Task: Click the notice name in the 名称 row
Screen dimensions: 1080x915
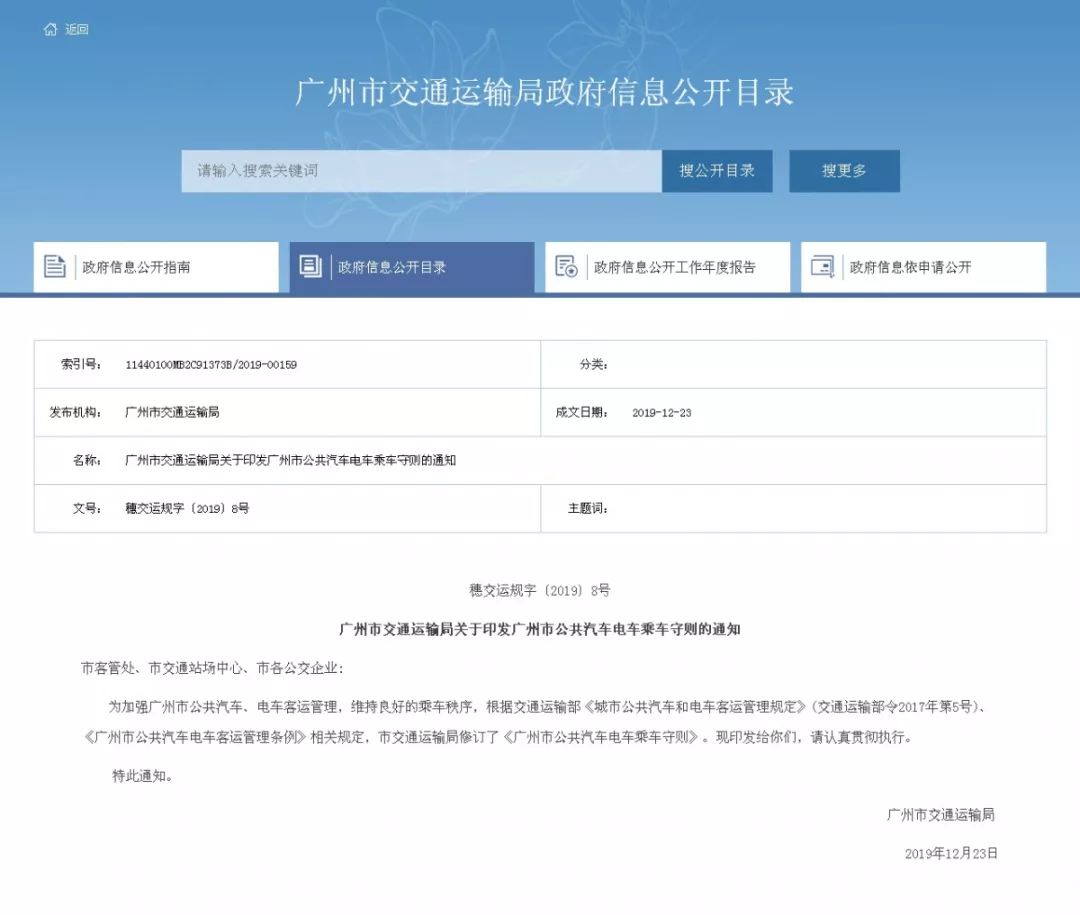Action: (290, 461)
